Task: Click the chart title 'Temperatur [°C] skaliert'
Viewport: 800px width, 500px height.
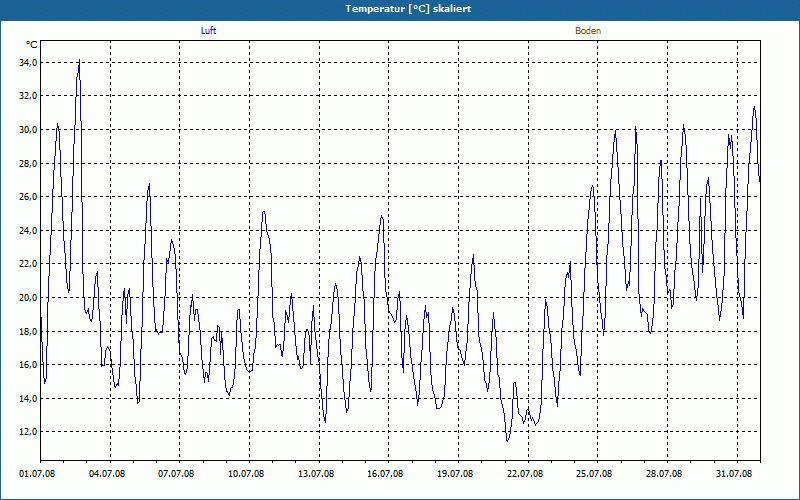Action: click(408, 9)
